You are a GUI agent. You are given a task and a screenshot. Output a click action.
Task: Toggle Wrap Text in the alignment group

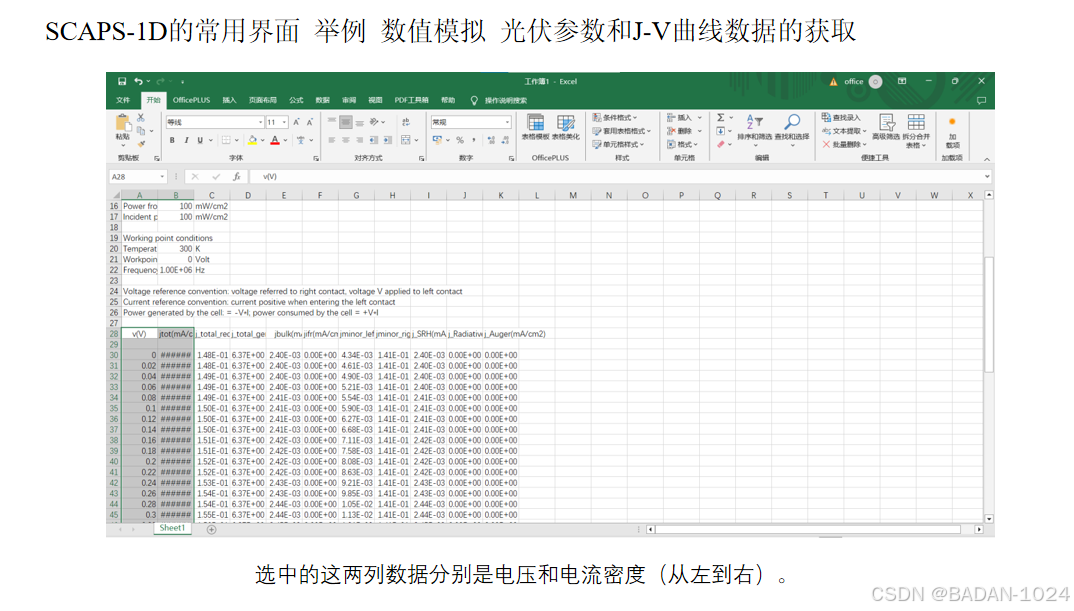[x=405, y=122]
